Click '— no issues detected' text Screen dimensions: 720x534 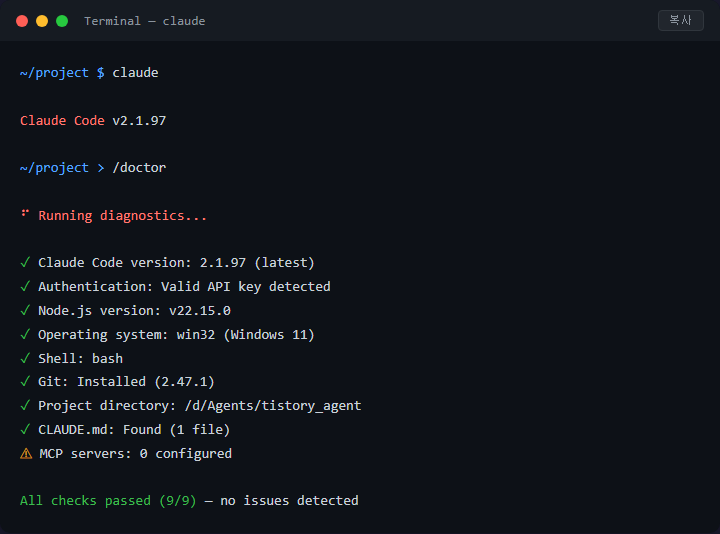pos(281,500)
